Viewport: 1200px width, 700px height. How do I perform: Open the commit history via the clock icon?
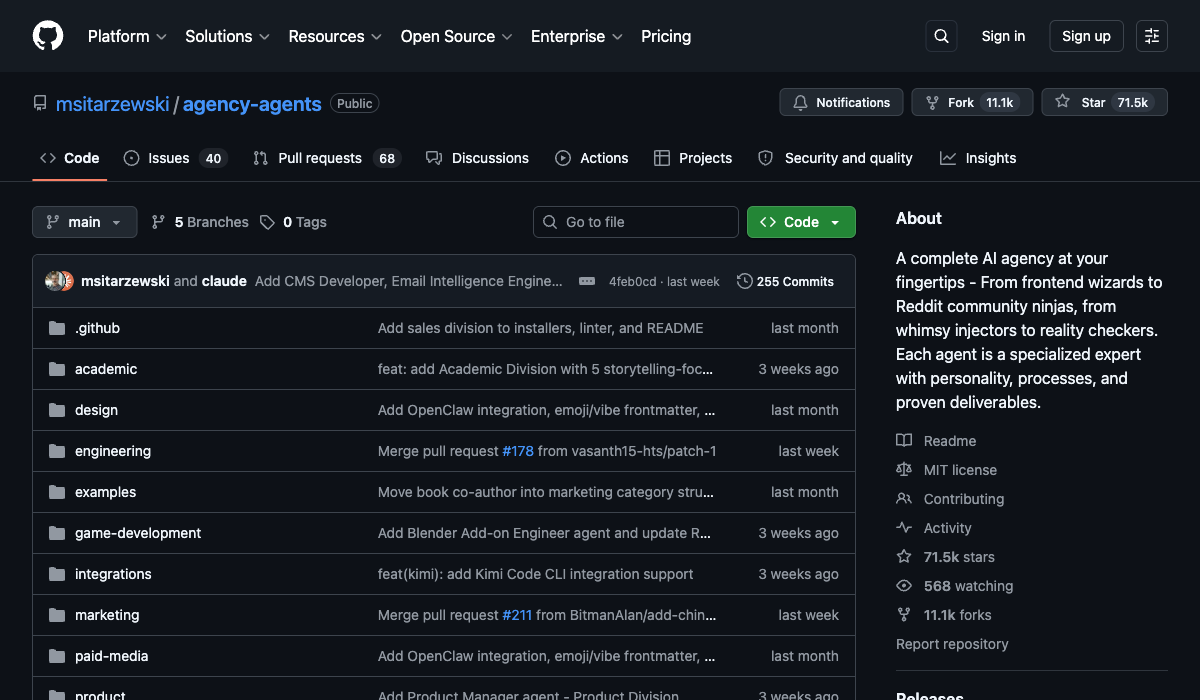click(745, 281)
